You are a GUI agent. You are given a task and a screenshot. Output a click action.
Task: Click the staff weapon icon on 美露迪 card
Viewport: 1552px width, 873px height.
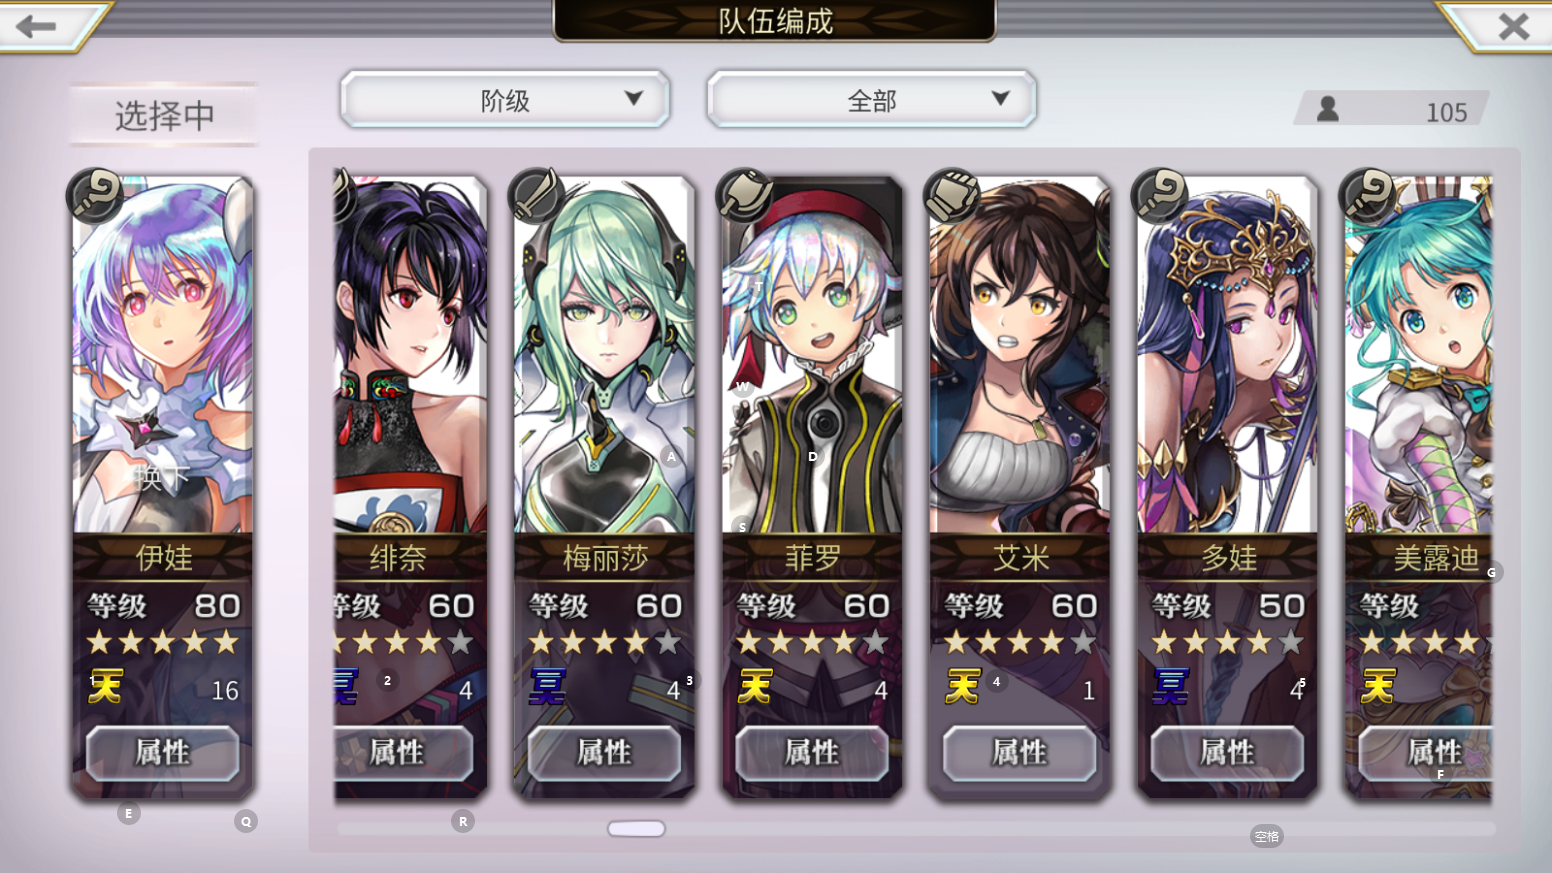click(1368, 194)
